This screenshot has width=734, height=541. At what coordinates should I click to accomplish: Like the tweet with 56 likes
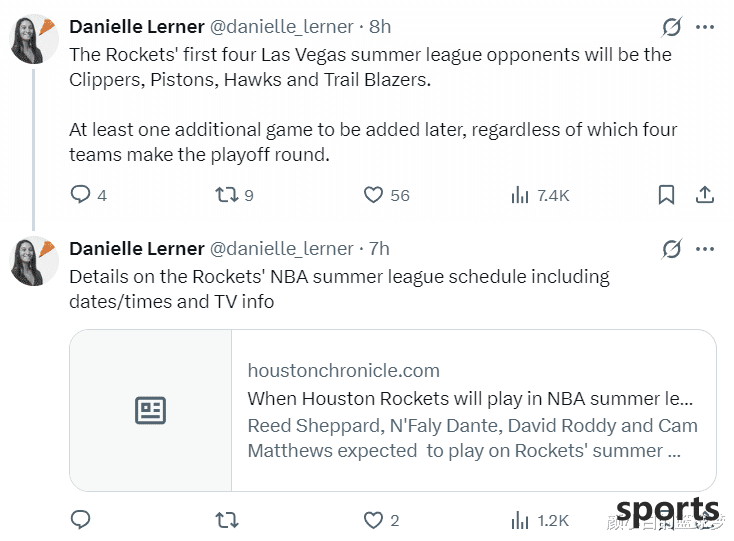point(373,195)
